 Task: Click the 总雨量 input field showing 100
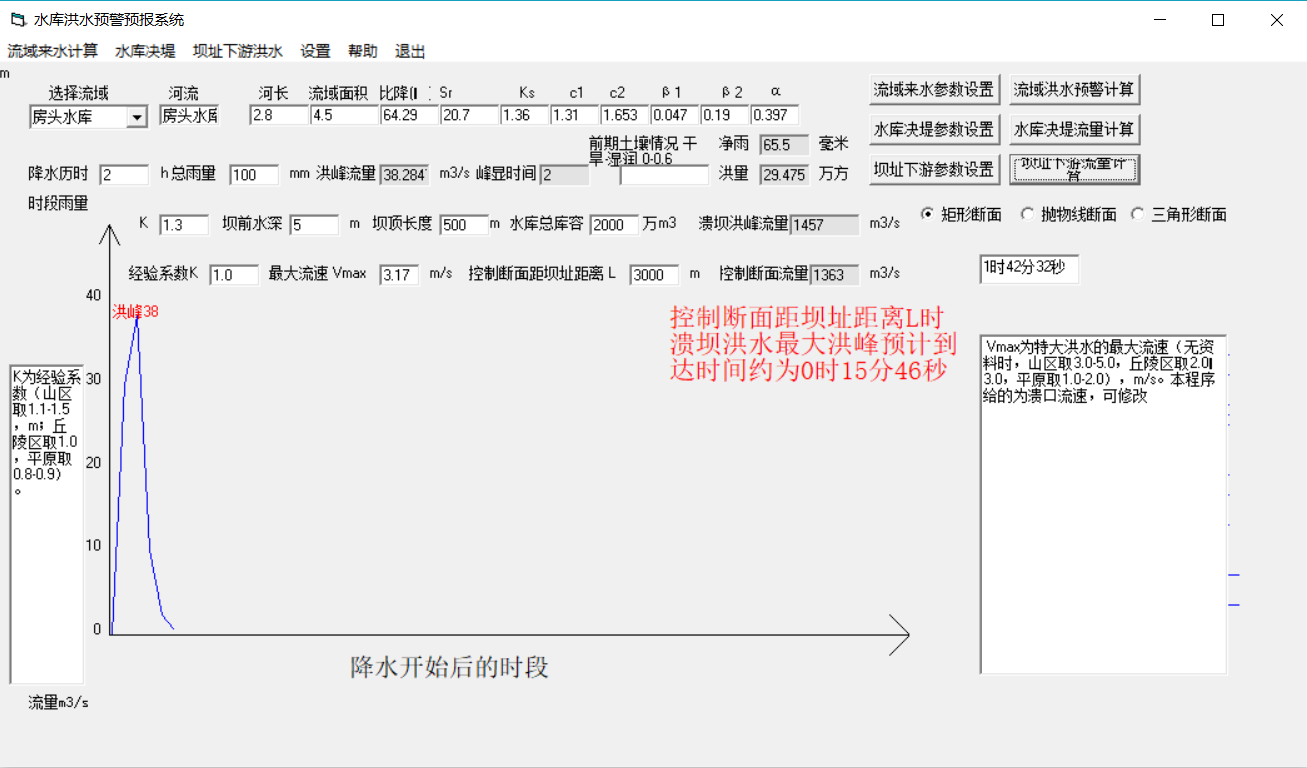pos(254,175)
